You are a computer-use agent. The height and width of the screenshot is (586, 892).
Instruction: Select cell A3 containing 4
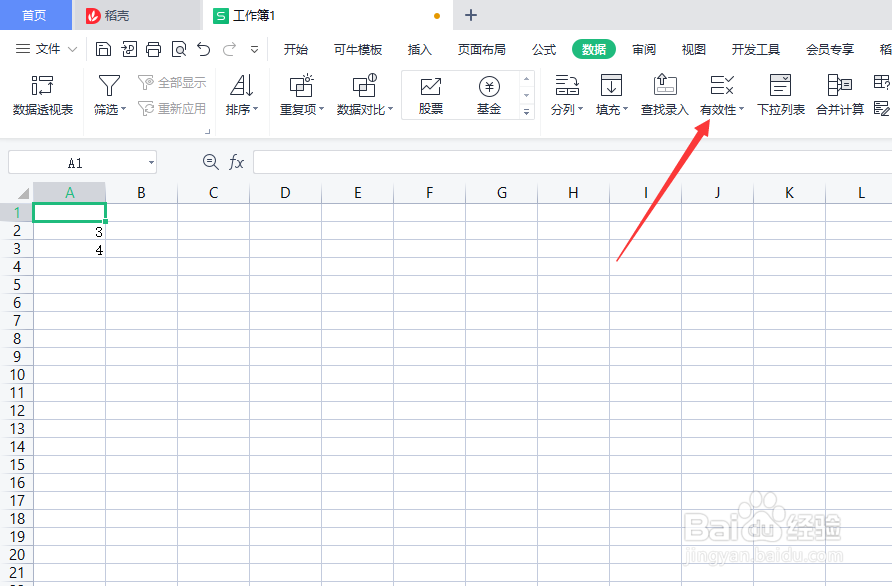[69, 249]
